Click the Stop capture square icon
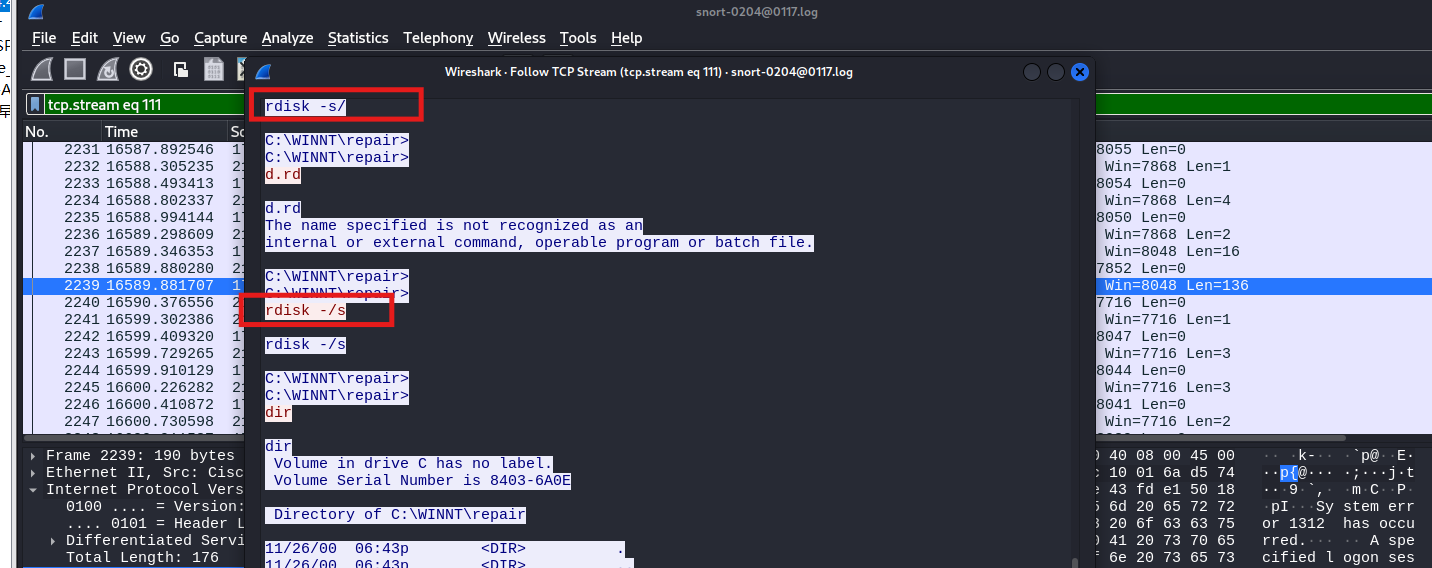Image resolution: width=1432 pixels, height=568 pixels. [75, 69]
